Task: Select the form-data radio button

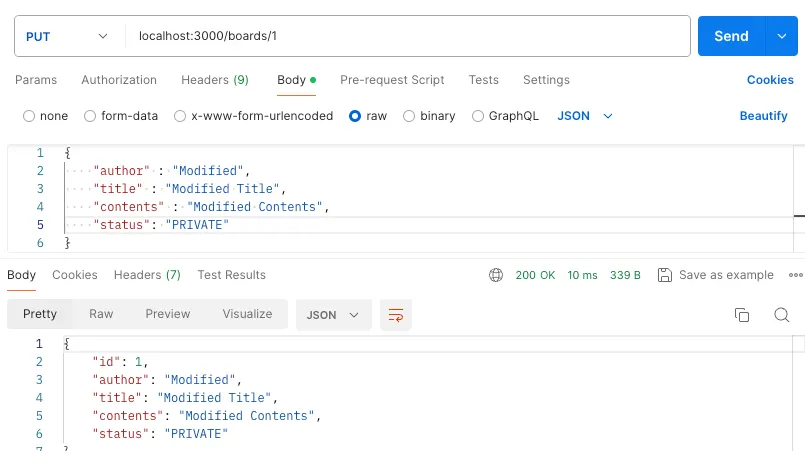Action: (x=90, y=116)
